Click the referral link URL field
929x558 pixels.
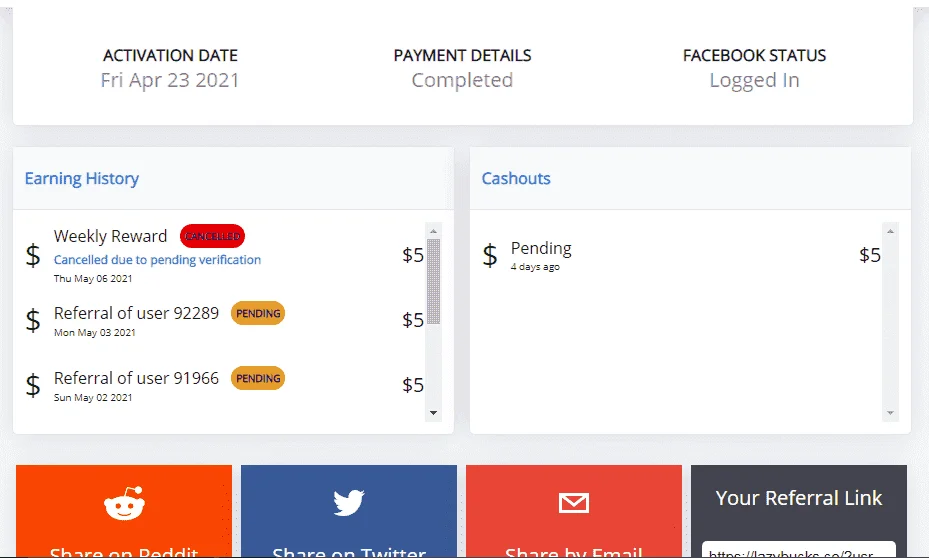[x=799, y=550]
